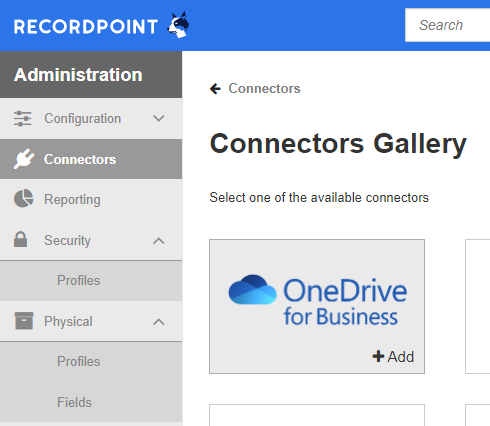Select Connectors in the sidebar
The height and width of the screenshot is (426, 490).
(91, 159)
